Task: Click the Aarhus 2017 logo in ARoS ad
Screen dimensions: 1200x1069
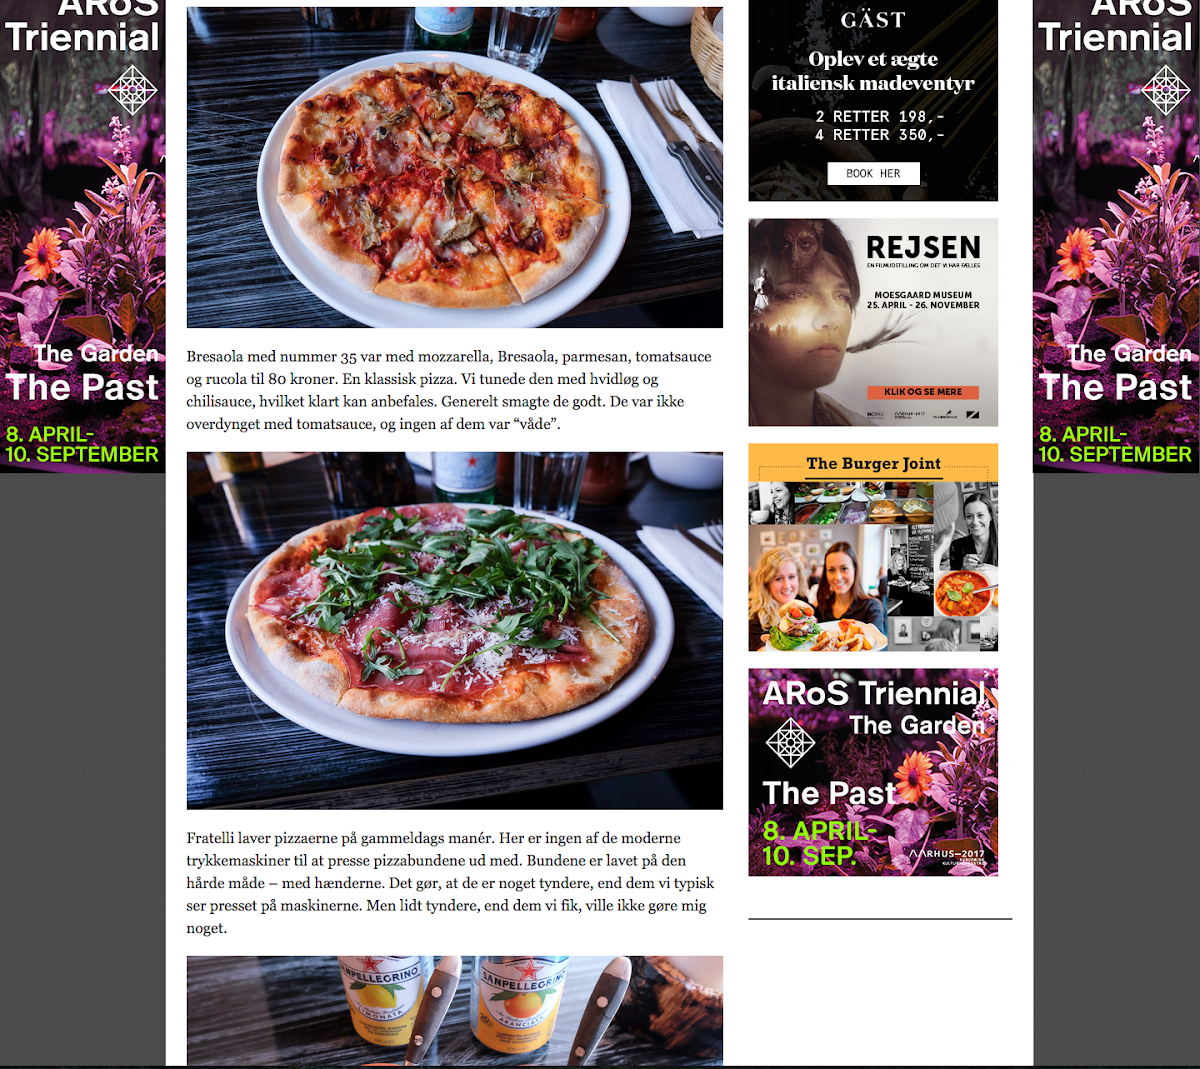Action: [948, 857]
